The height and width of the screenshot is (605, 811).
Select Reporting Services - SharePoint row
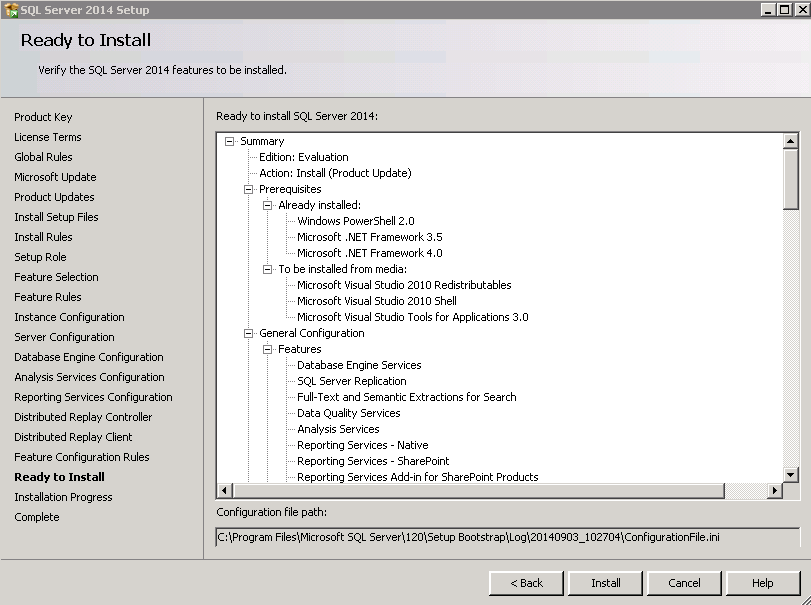click(x=373, y=462)
